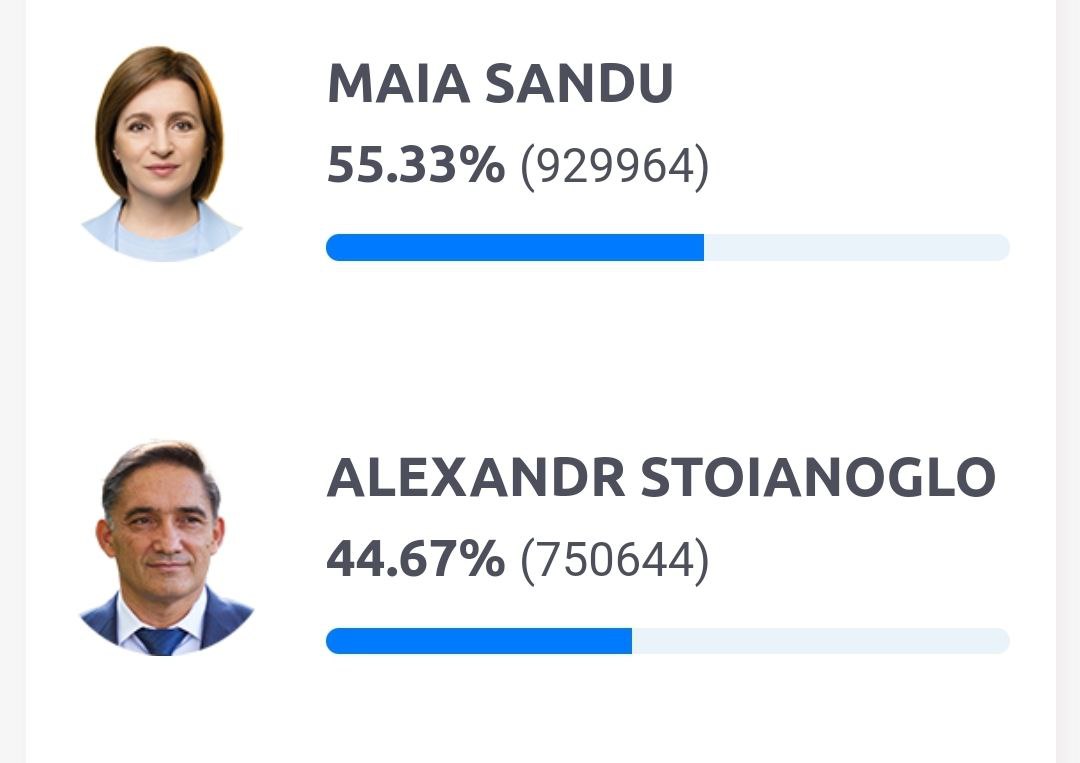This screenshot has width=1080, height=763.
Task: Click the word SANDU in the heading
Action: [x=578, y=84]
